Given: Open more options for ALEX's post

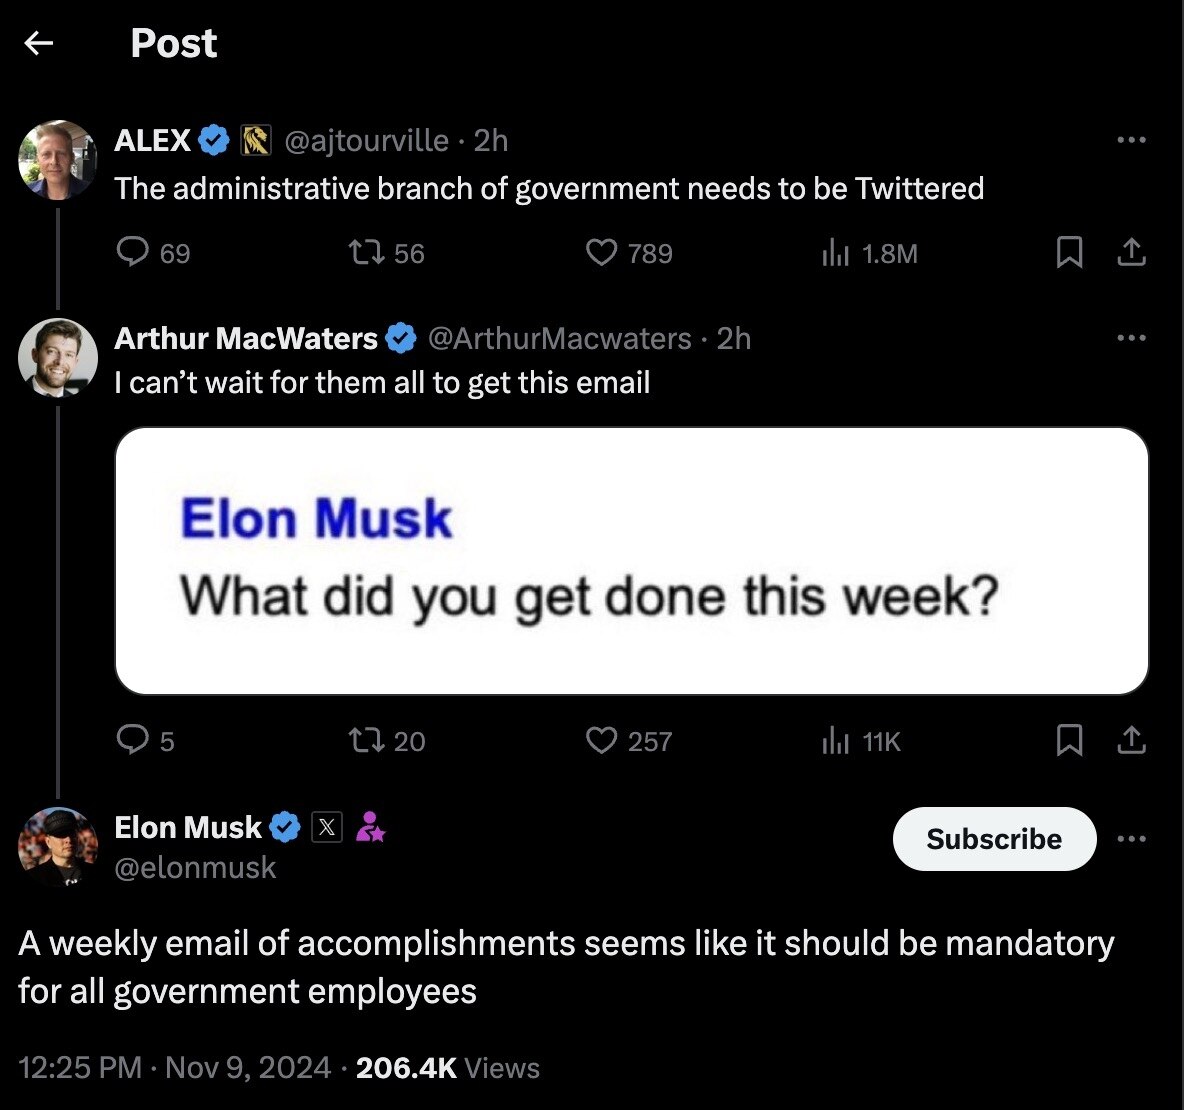Looking at the screenshot, I should [1131, 140].
